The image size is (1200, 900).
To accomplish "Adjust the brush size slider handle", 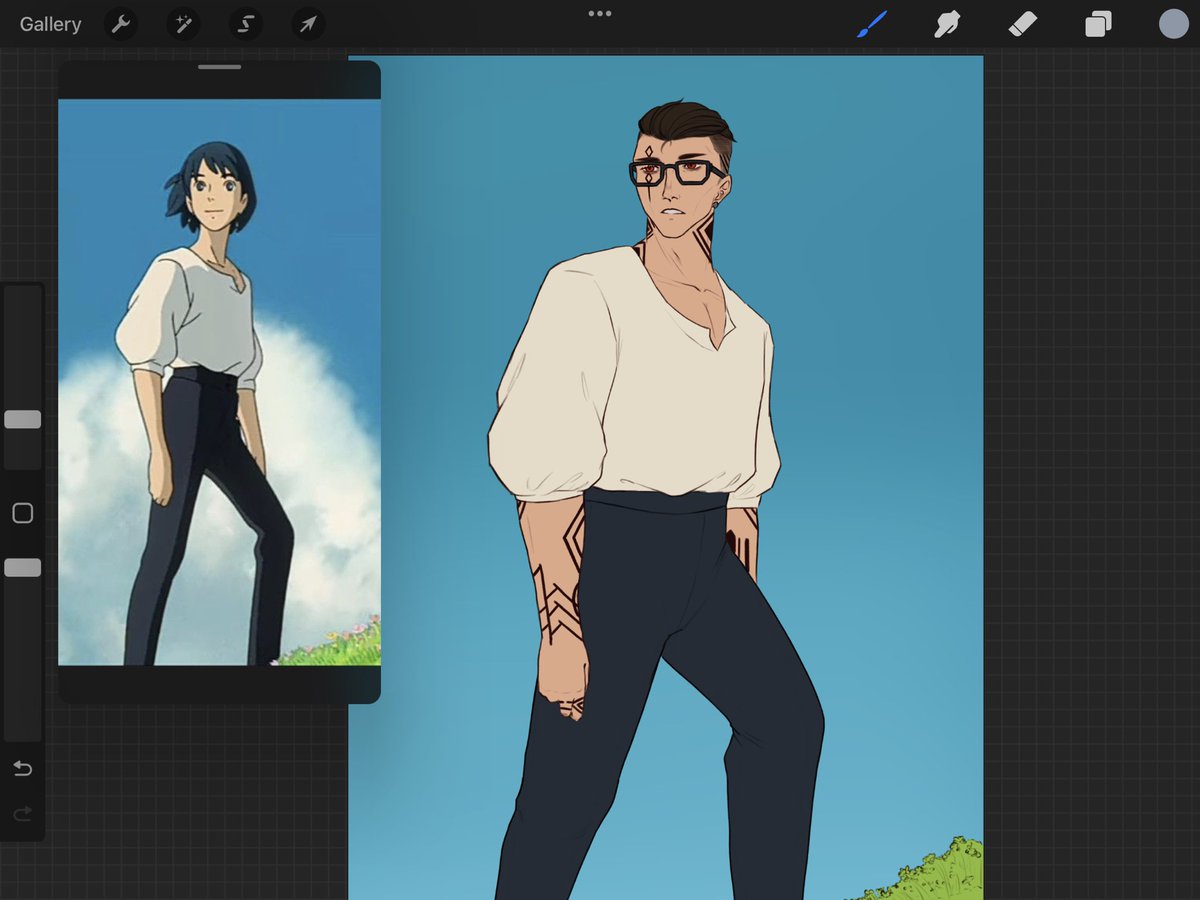I will [x=22, y=419].
